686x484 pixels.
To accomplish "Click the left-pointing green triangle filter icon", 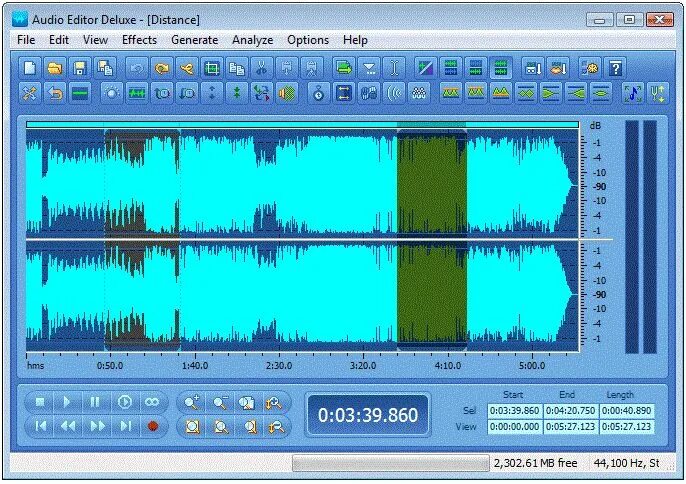I will [576, 93].
